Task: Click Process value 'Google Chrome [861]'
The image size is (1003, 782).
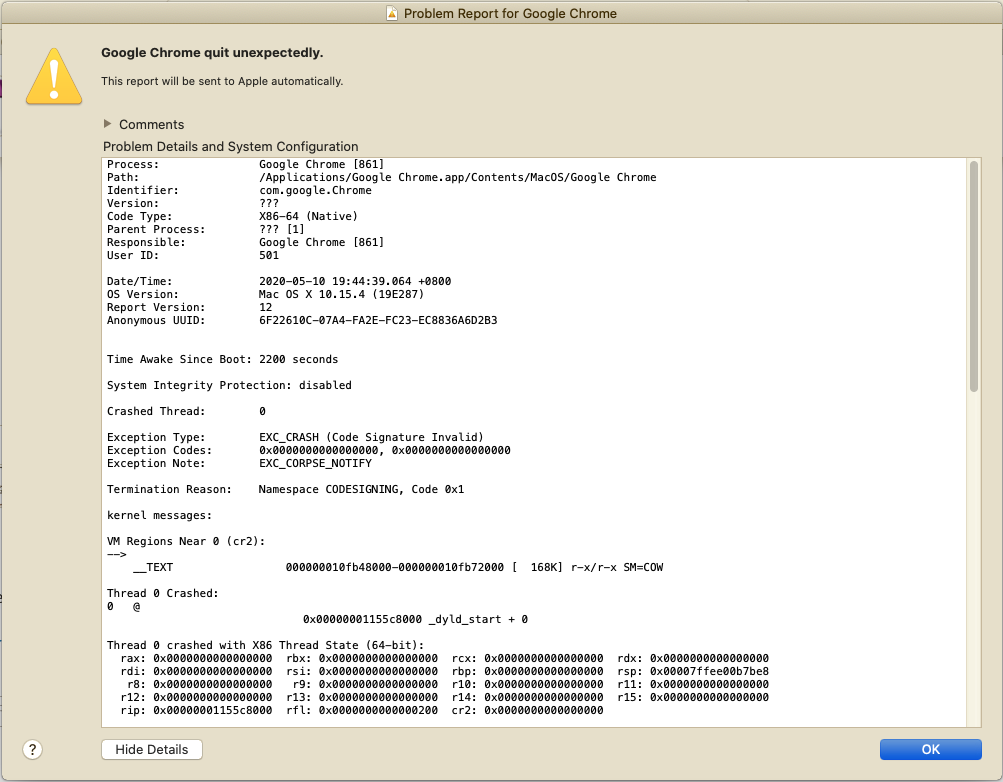Action: (321, 164)
